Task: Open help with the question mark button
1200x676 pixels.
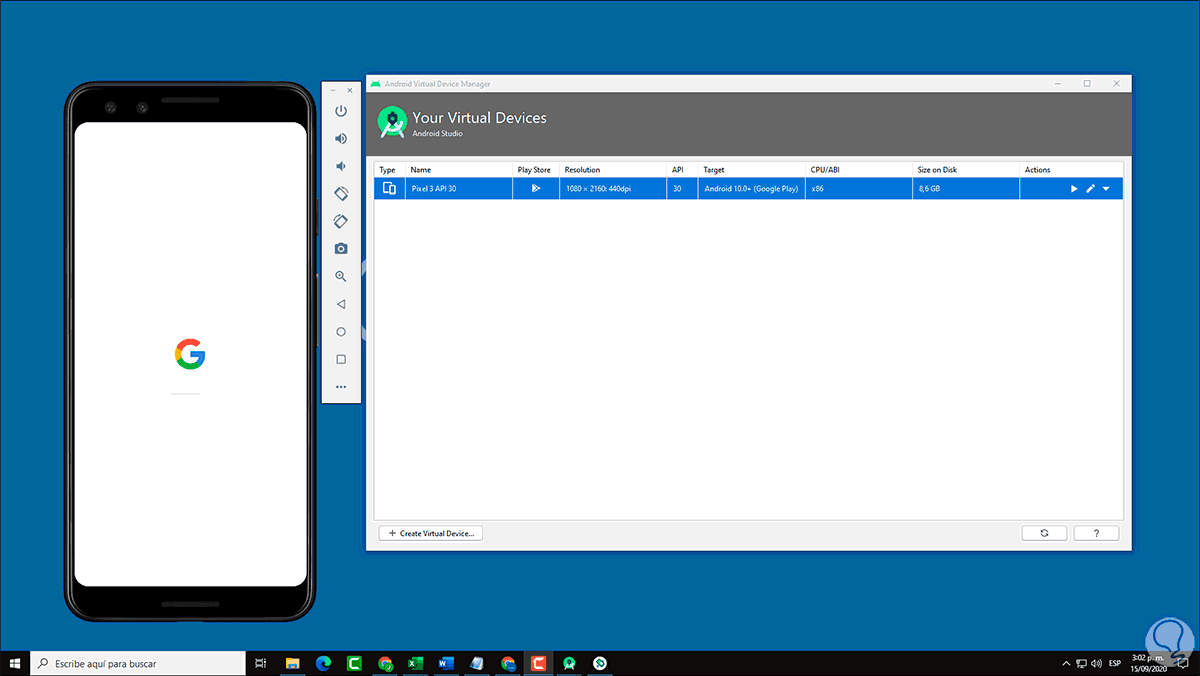Action: 1096,533
